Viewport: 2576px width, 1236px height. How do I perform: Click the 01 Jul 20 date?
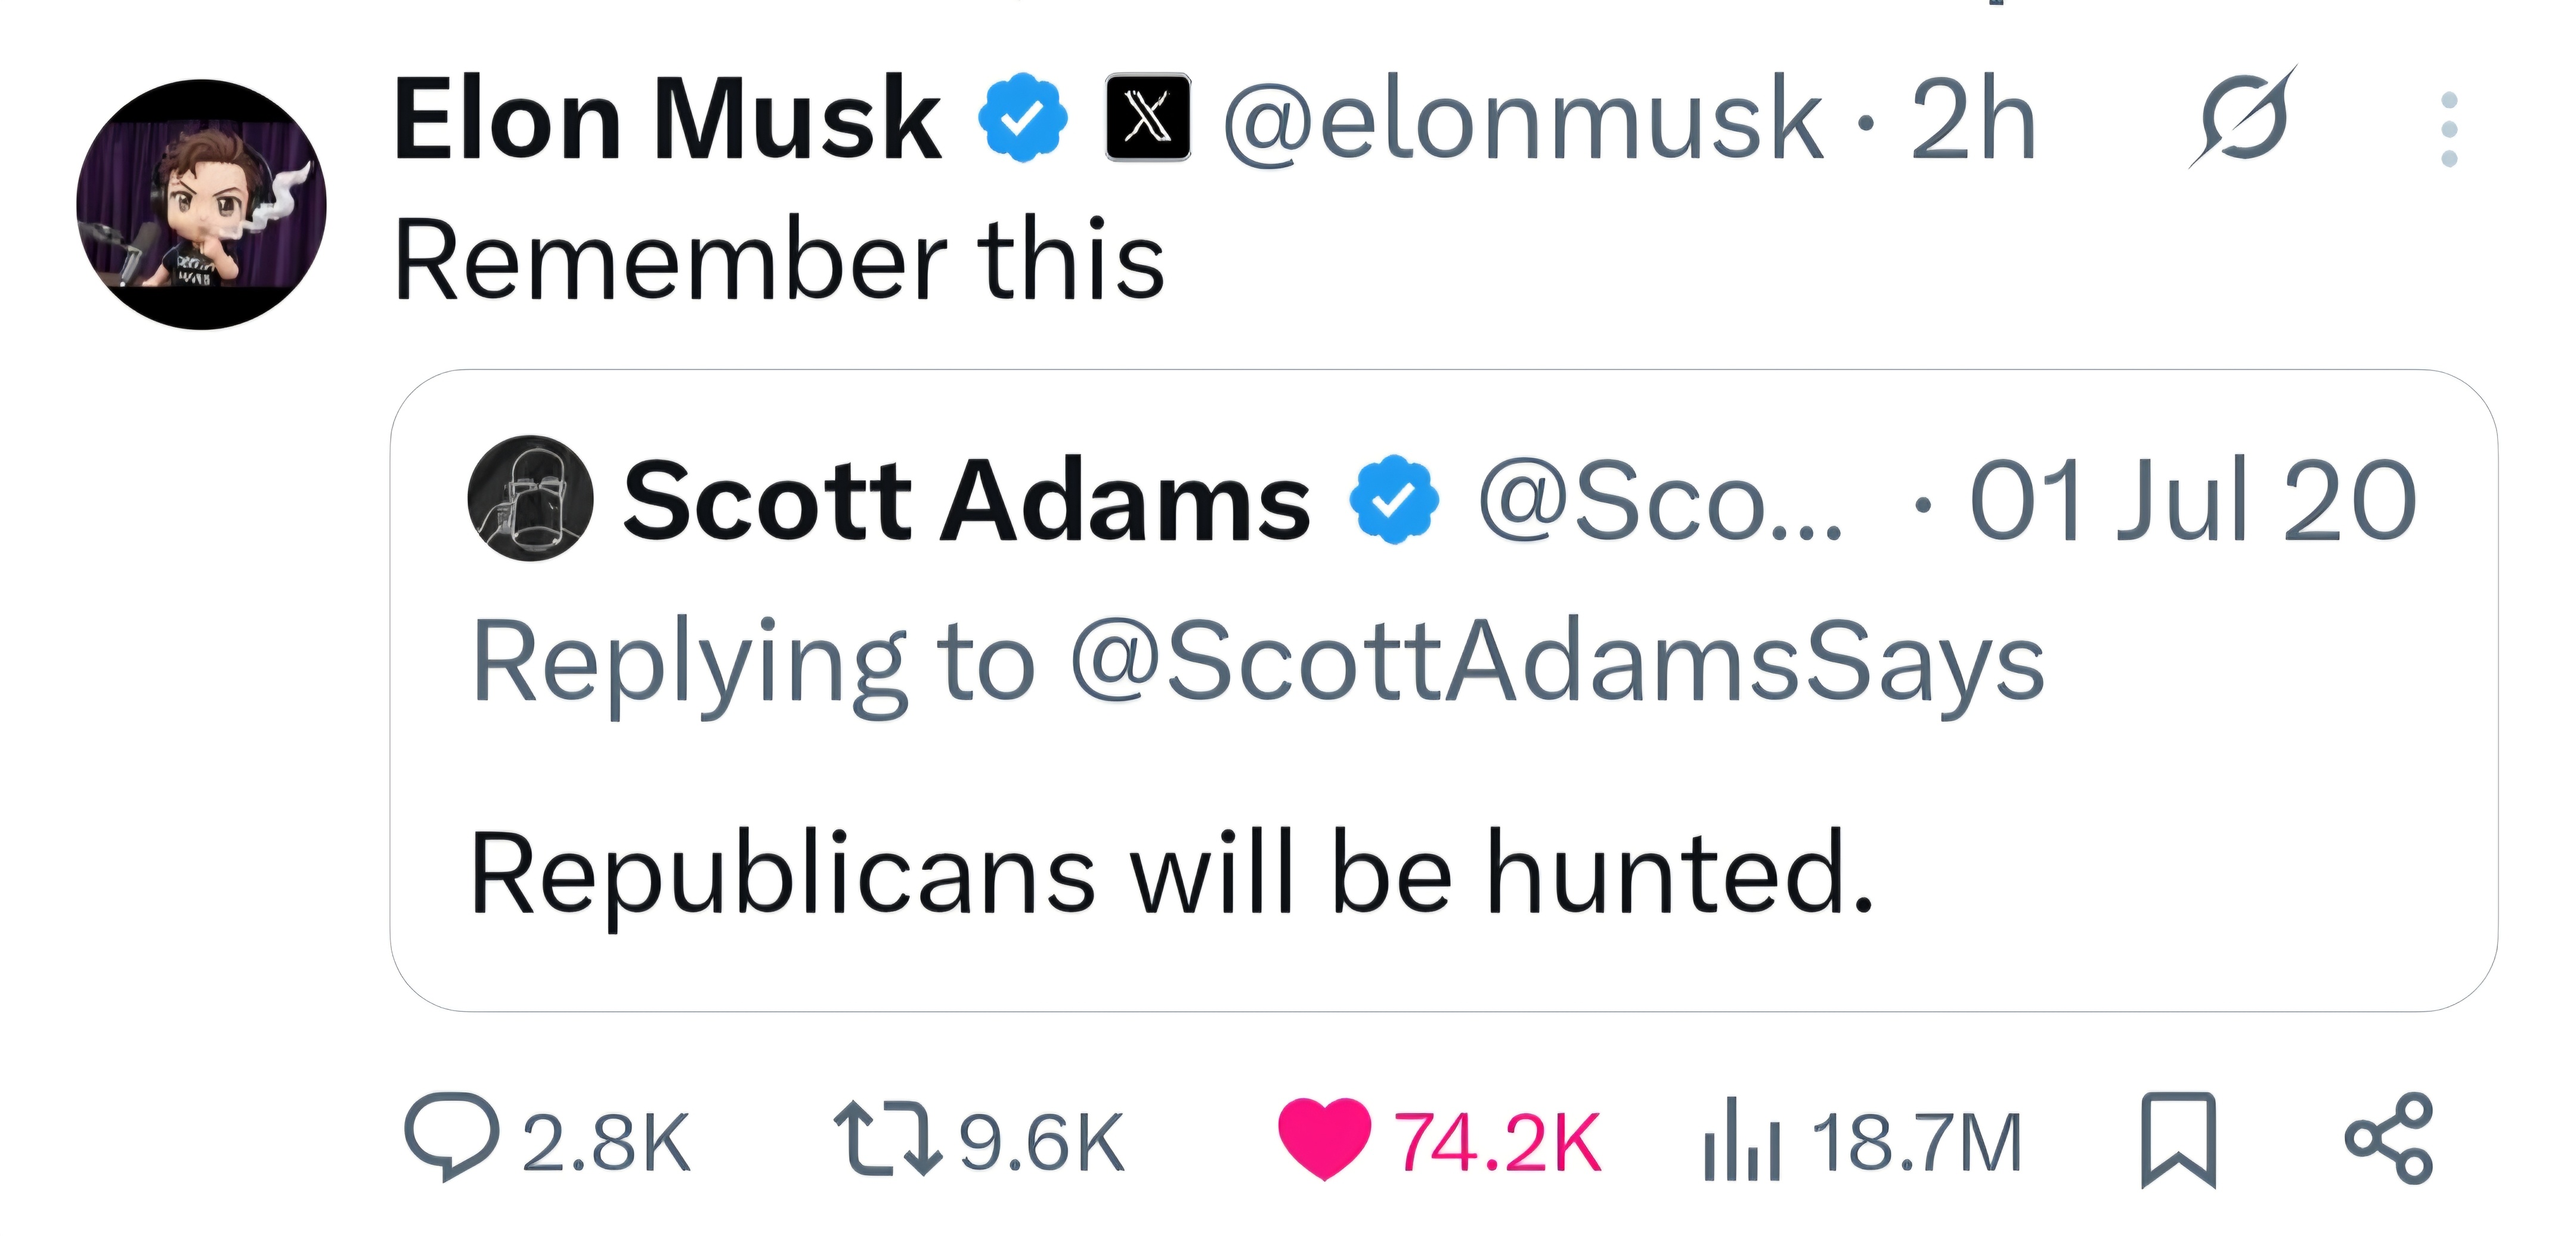click(x=2192, y=500)
